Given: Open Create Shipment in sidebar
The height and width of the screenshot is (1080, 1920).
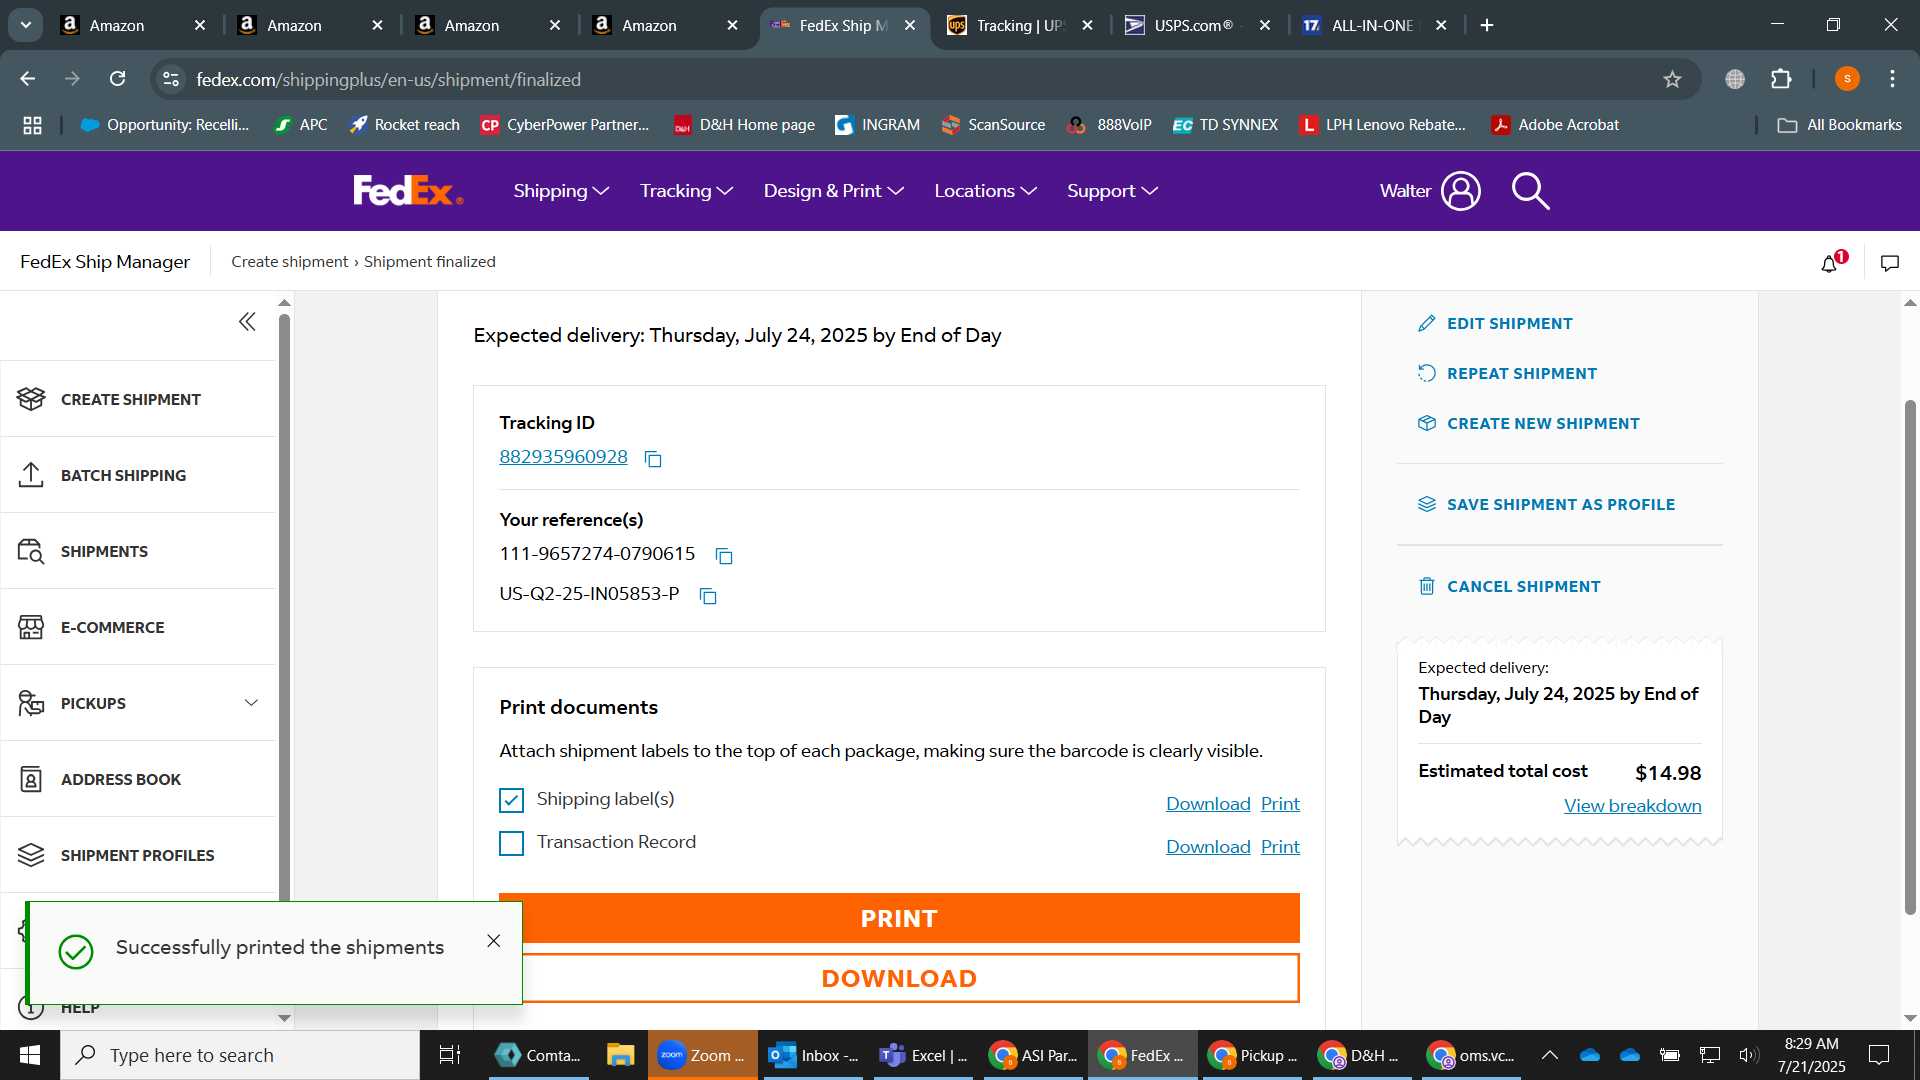Looking at the screenshot, I should coord(138,399).
